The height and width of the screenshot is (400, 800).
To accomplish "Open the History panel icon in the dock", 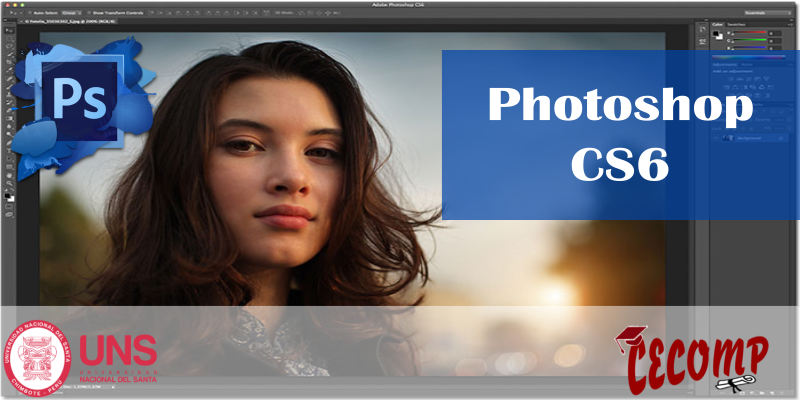I will click(703, 29).
